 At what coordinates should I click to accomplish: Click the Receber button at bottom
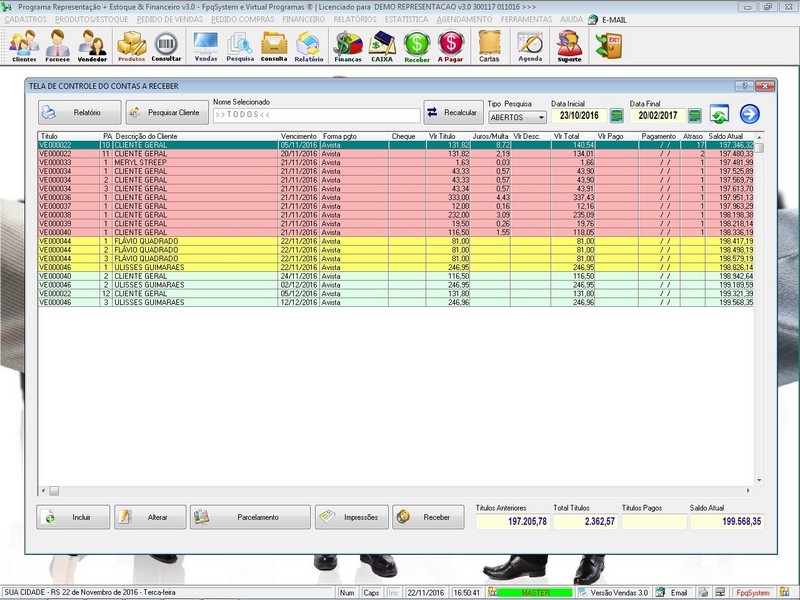click(428, 517)
